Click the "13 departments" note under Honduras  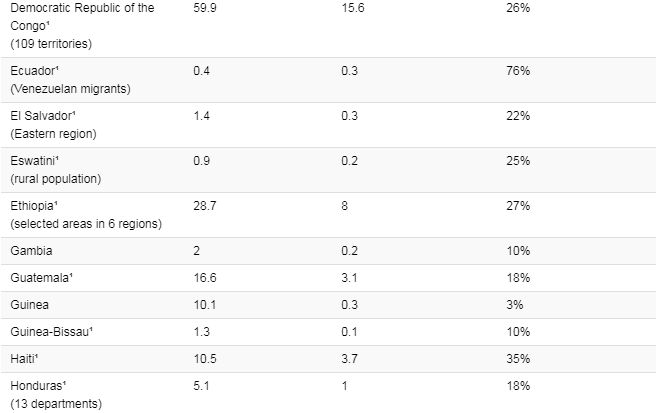(x=55, y=404)
